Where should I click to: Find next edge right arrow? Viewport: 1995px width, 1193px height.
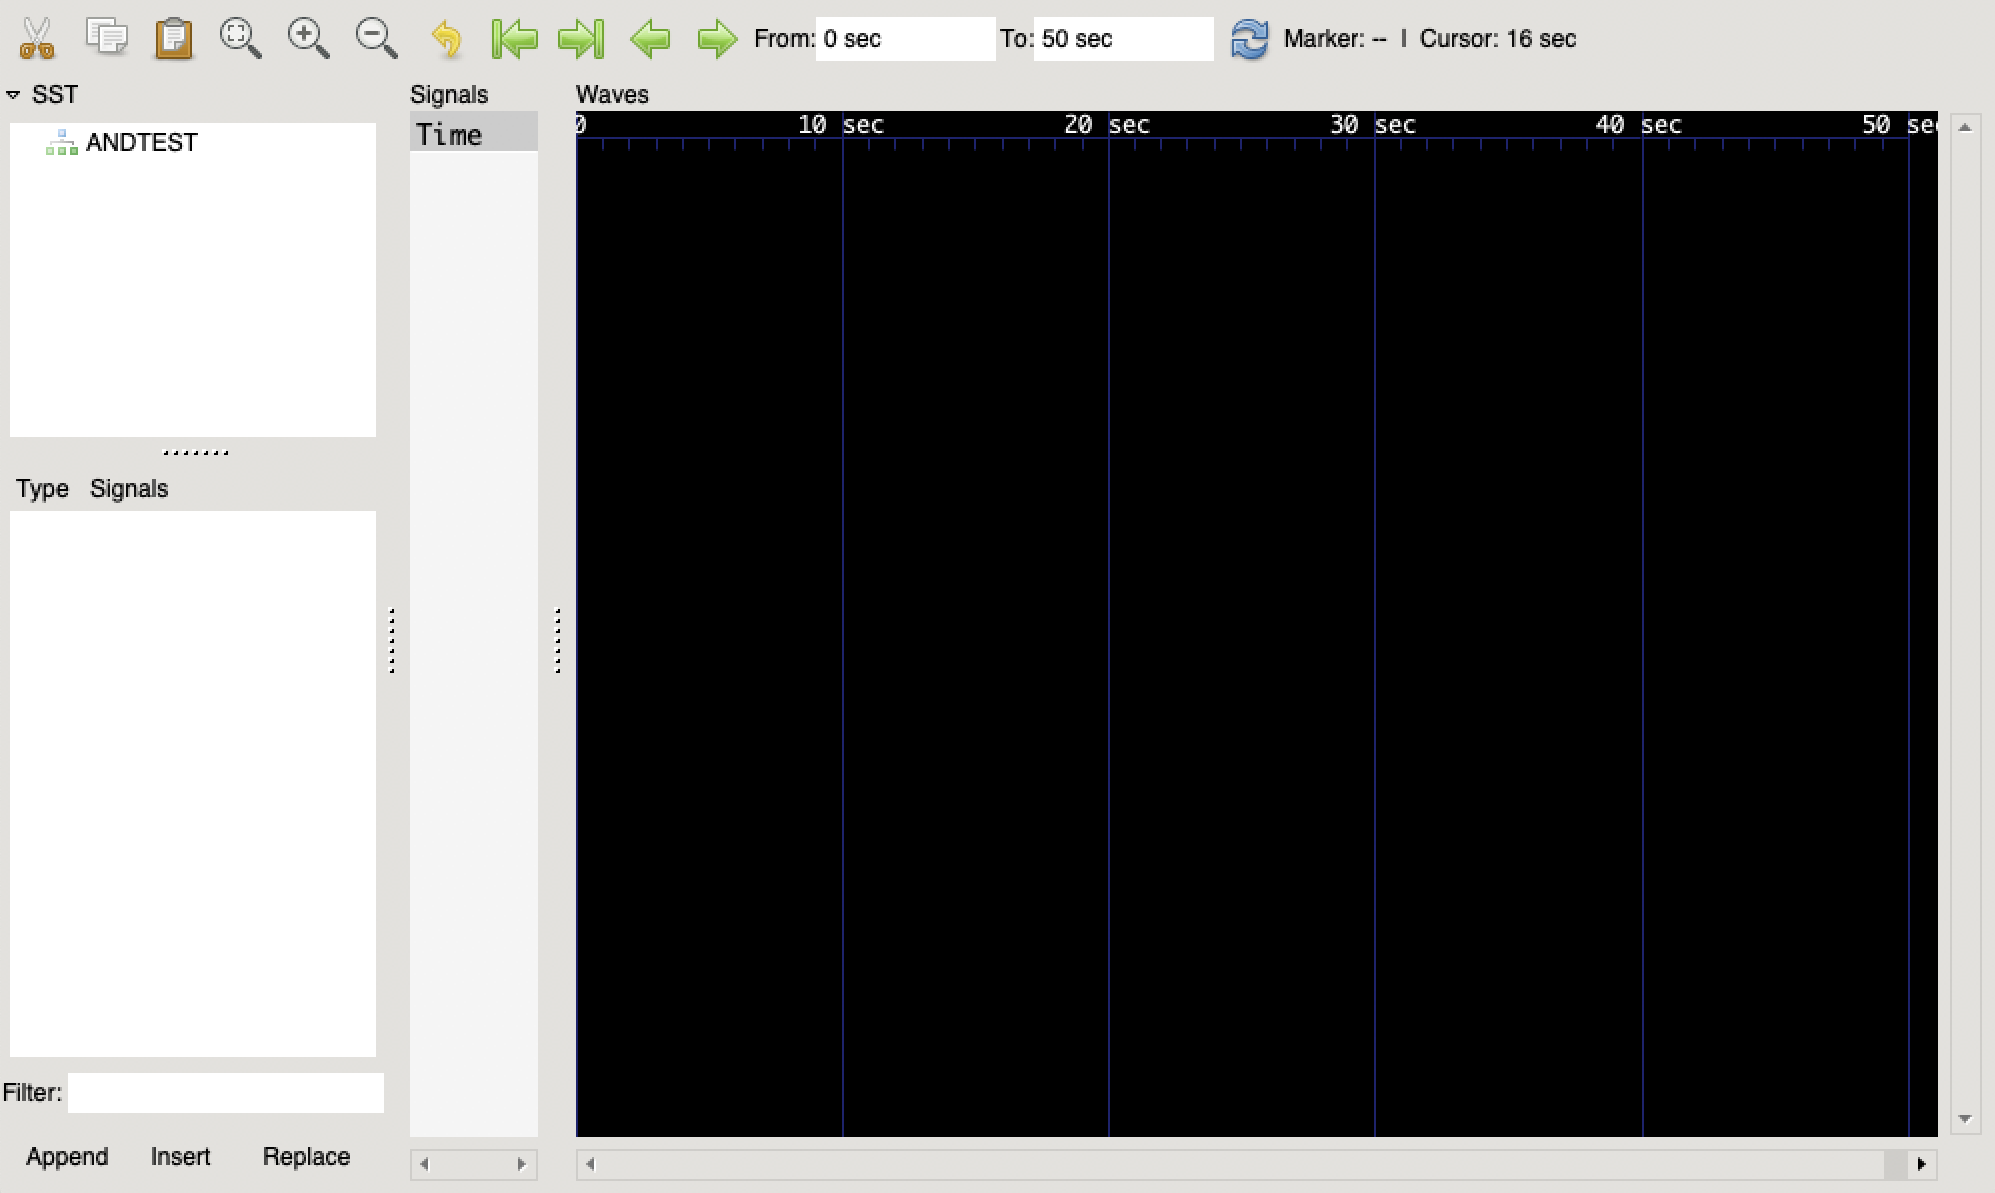point(717,38)
